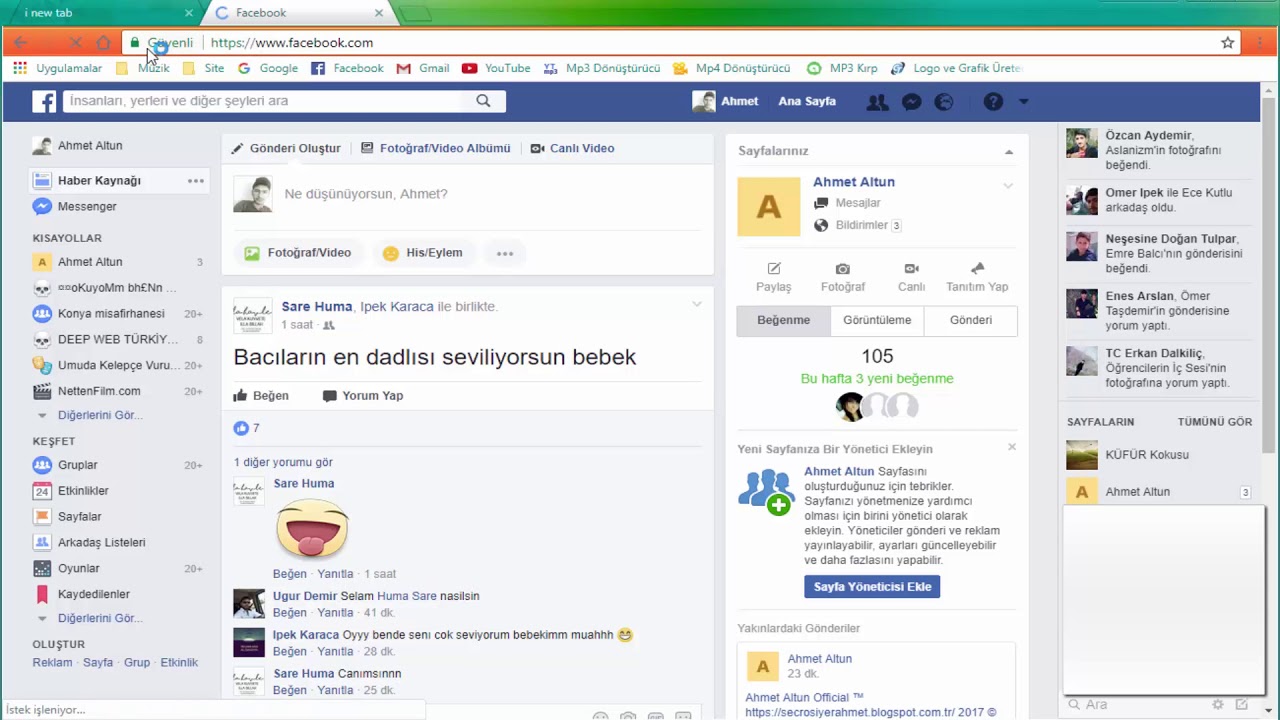Open NettenFilm.com shortcut
The image size is (1280, 720).
pos(99,391)
